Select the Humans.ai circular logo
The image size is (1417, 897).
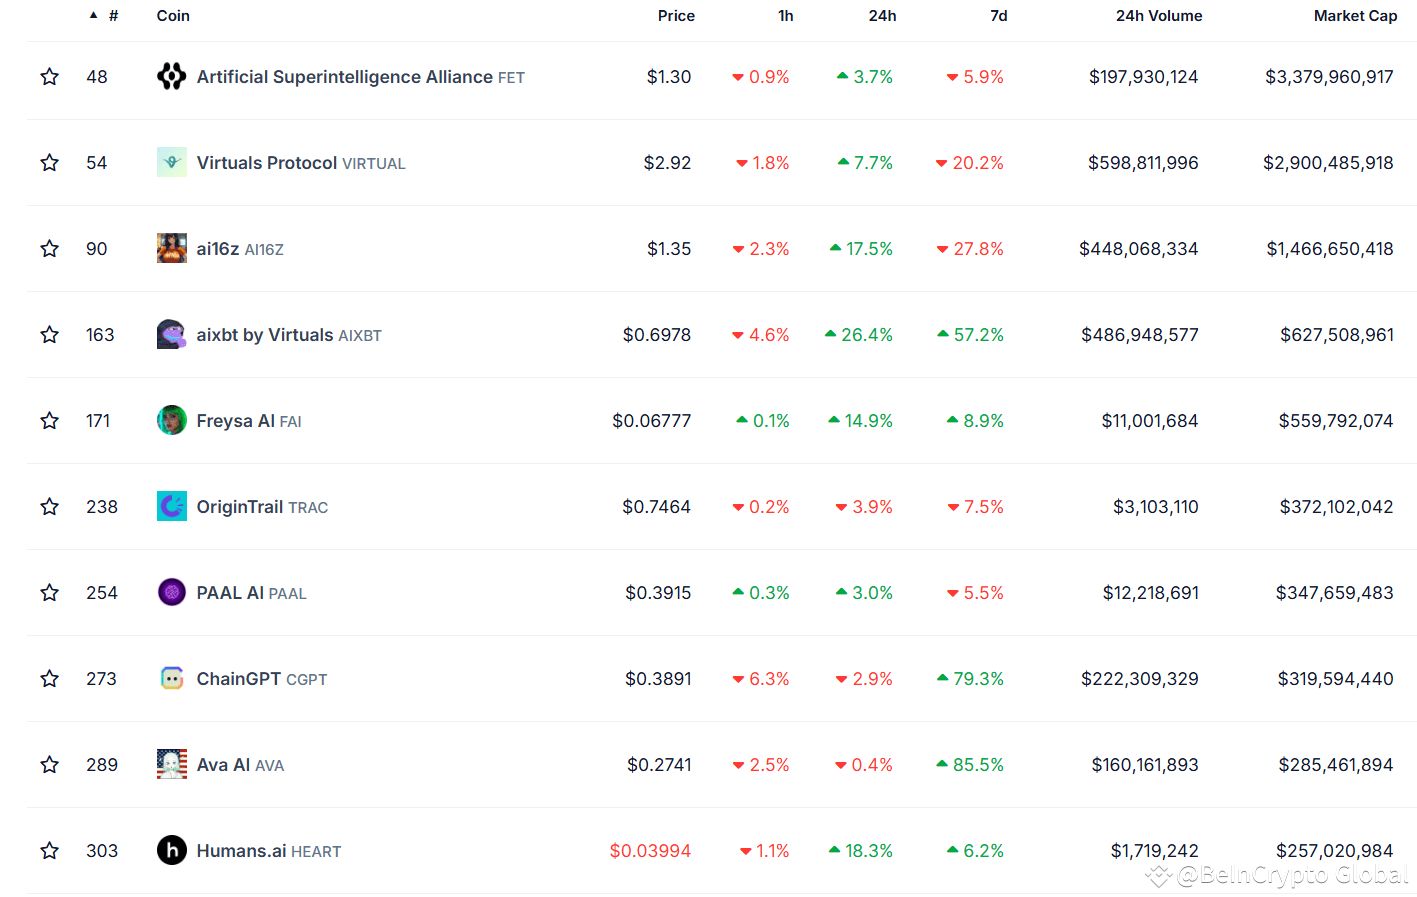pyautogui.click(x=171, y=850)
